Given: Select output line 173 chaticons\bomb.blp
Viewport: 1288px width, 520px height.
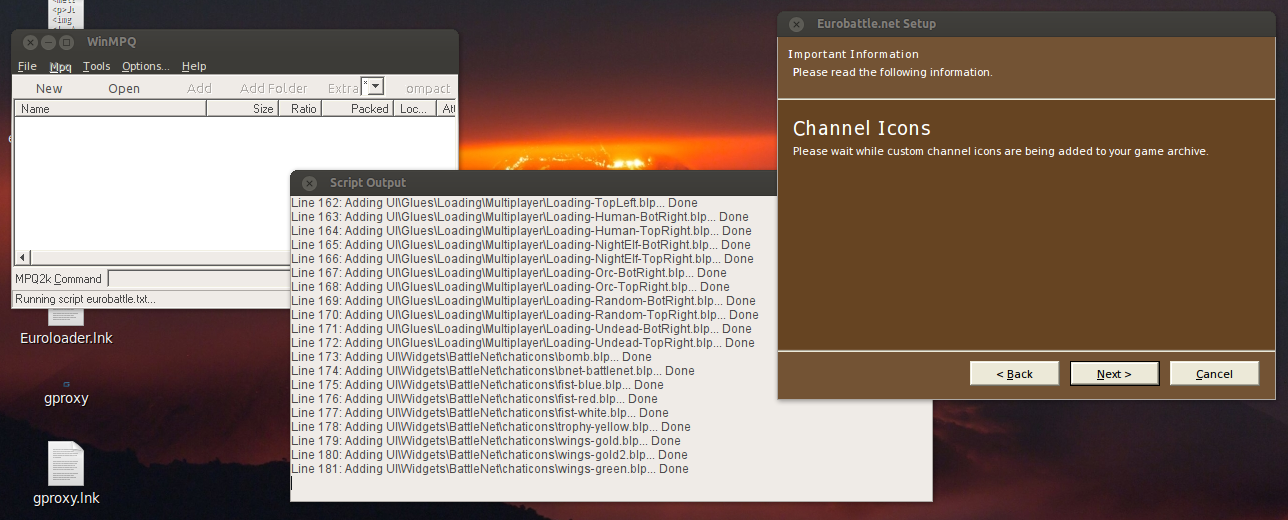Looking at the screenshot, I should coord(471,357).
